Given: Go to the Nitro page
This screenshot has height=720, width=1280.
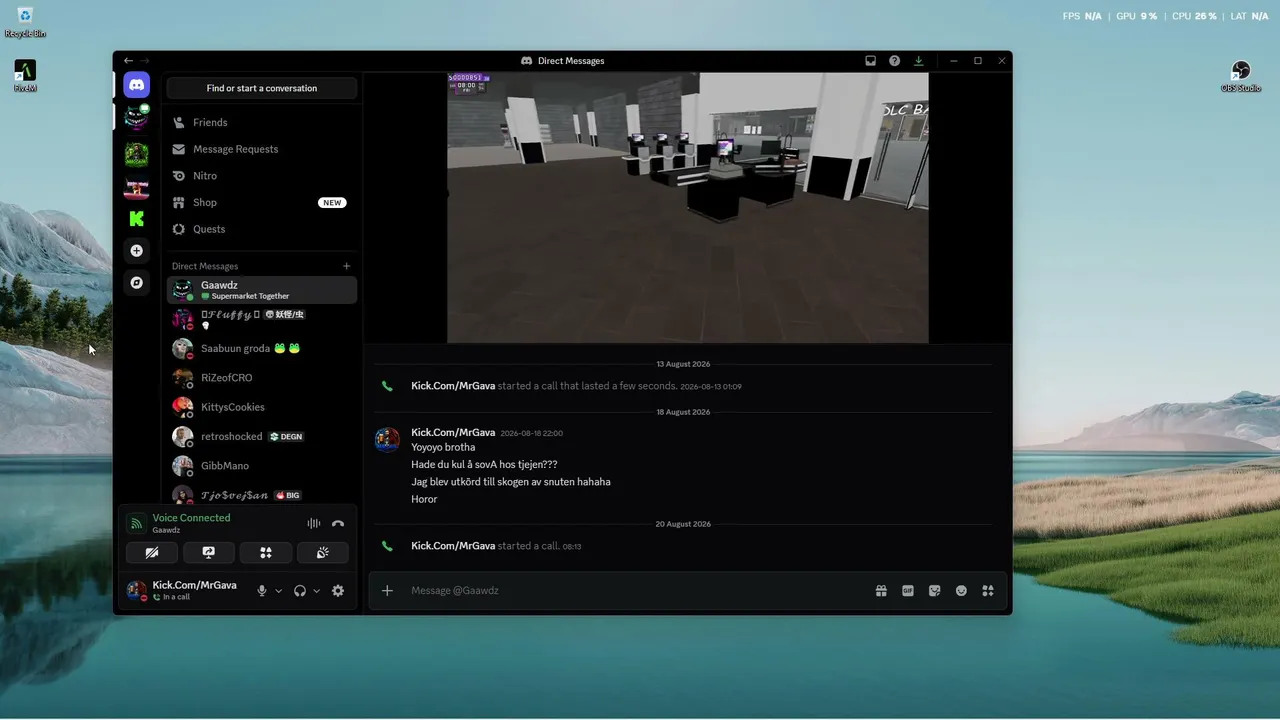Looking at the screenshot, I should tap(262, 176).
